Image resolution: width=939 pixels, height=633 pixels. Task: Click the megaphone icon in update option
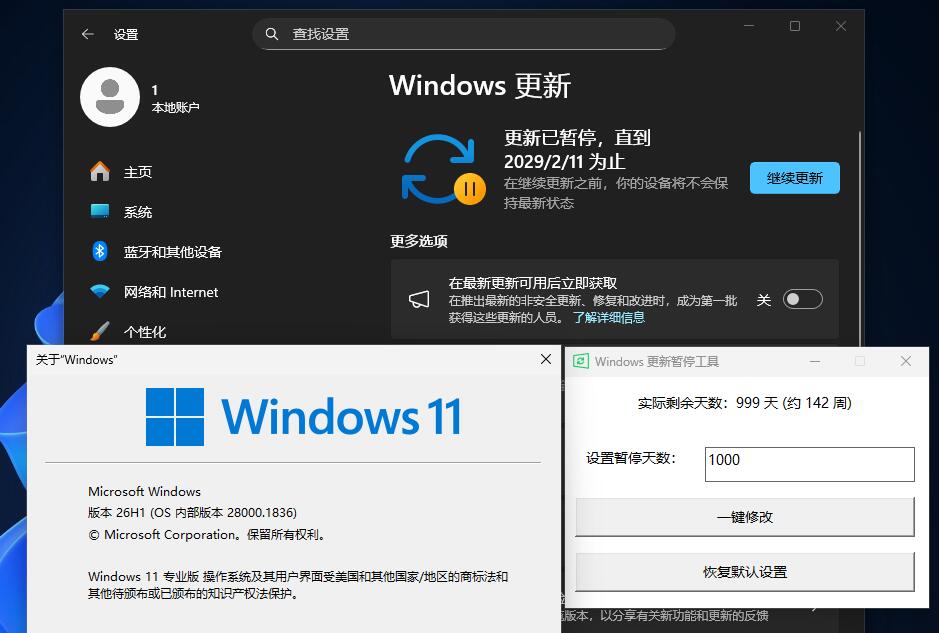[x=419, y=299]
